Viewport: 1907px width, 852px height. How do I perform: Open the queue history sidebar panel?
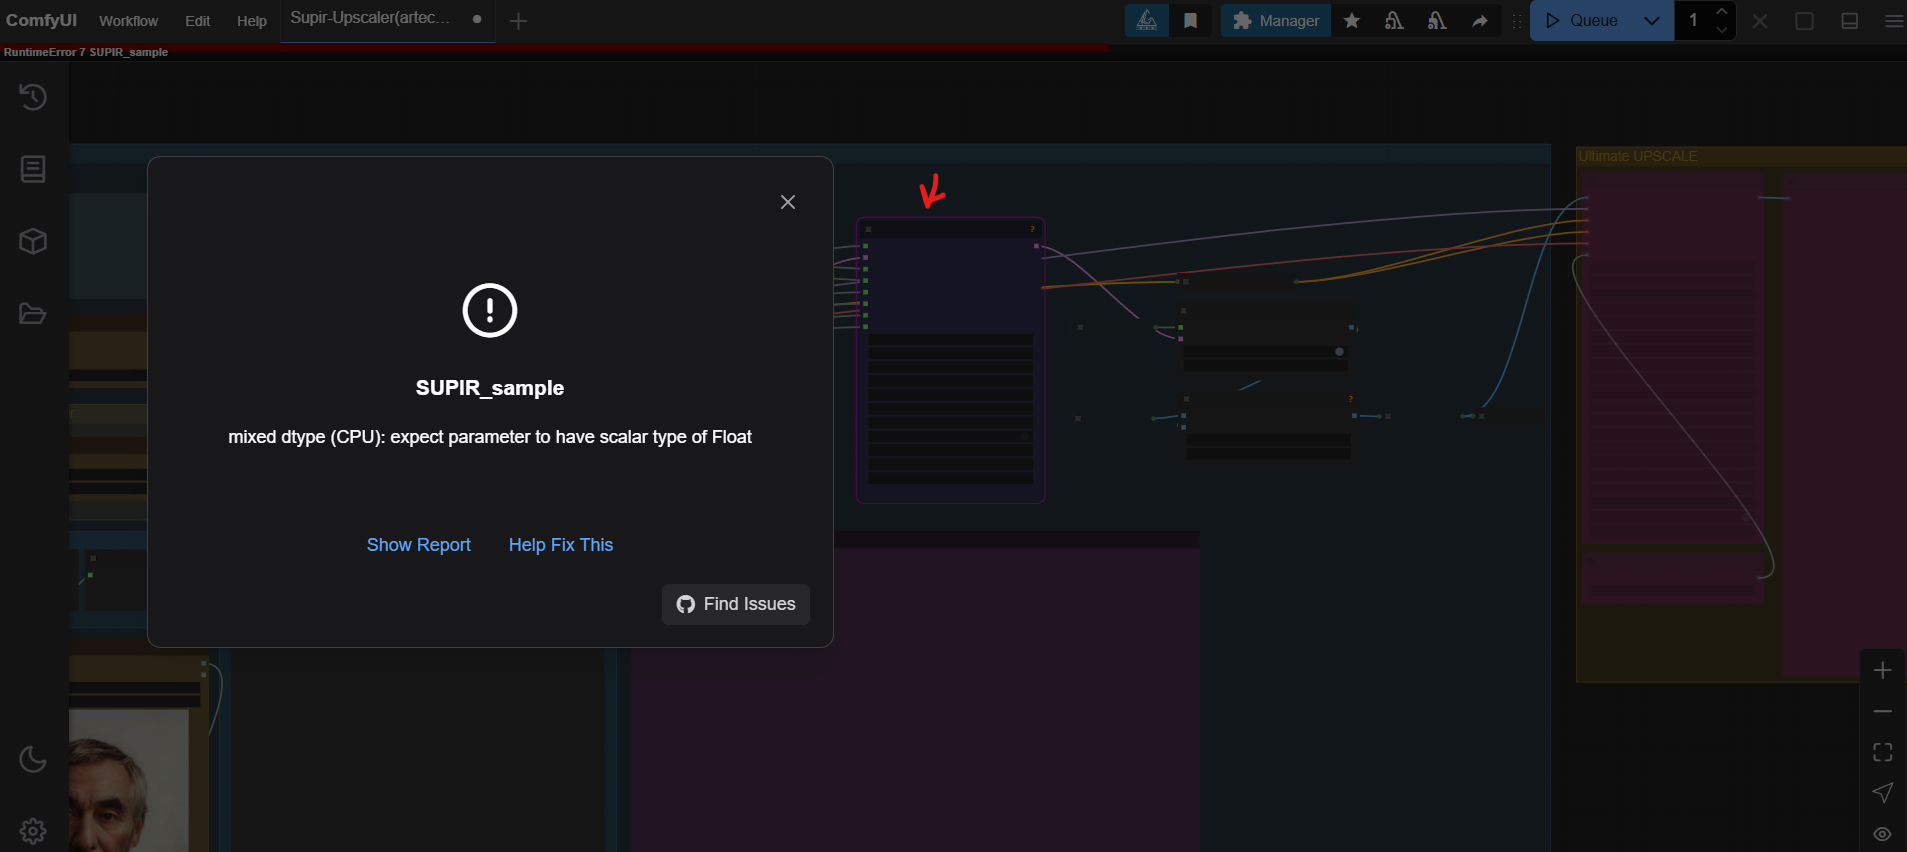[33, 97]
